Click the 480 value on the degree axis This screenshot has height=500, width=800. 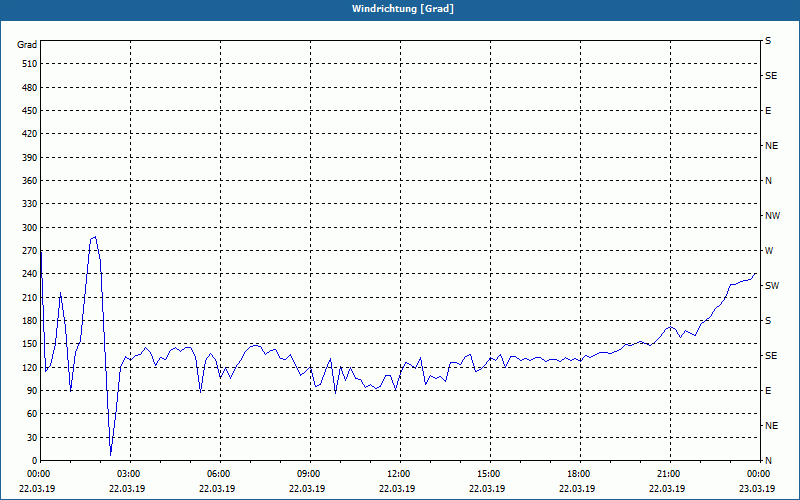[30, 88]
